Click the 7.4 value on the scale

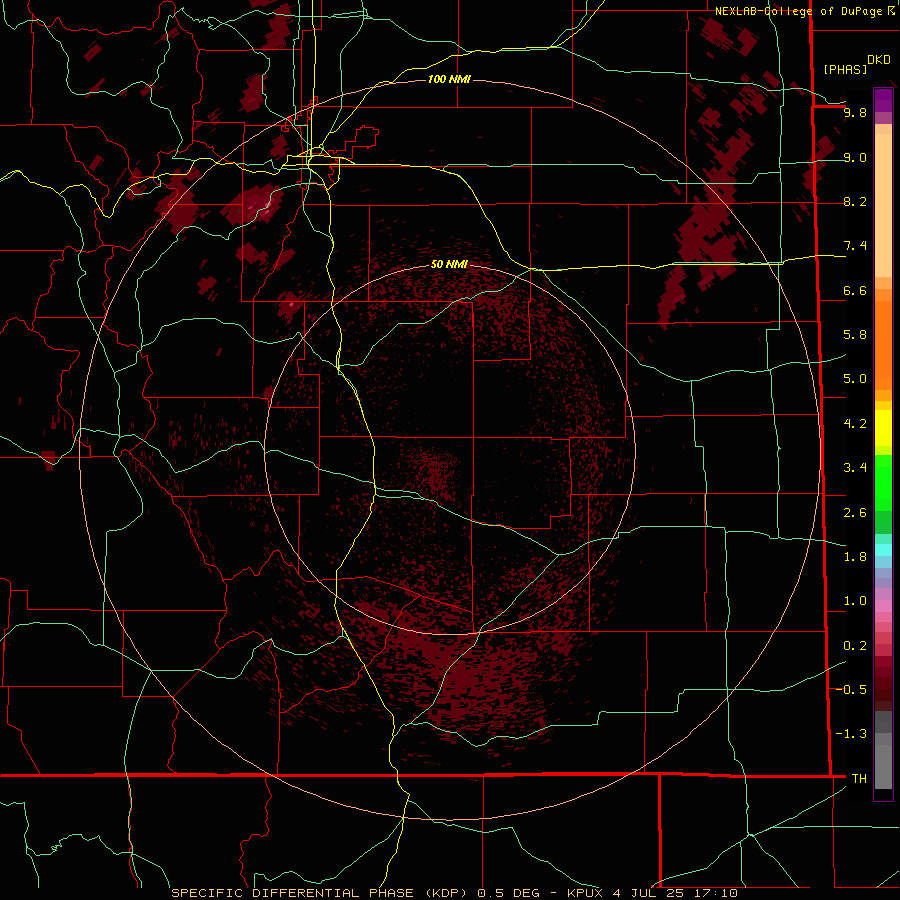coord(855,246)
